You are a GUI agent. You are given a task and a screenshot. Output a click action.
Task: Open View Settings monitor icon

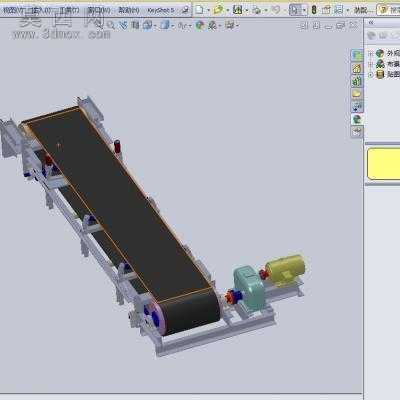pos(230,25)
